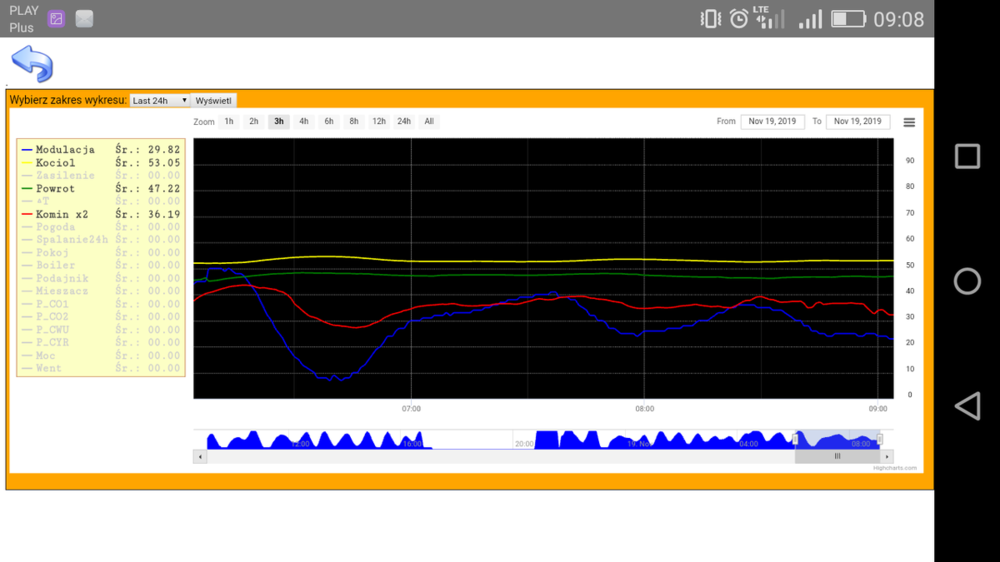Click the navigator scrollbar thumb handle
The width and height of the screenshot is (1000, 562).
(838, 456)
